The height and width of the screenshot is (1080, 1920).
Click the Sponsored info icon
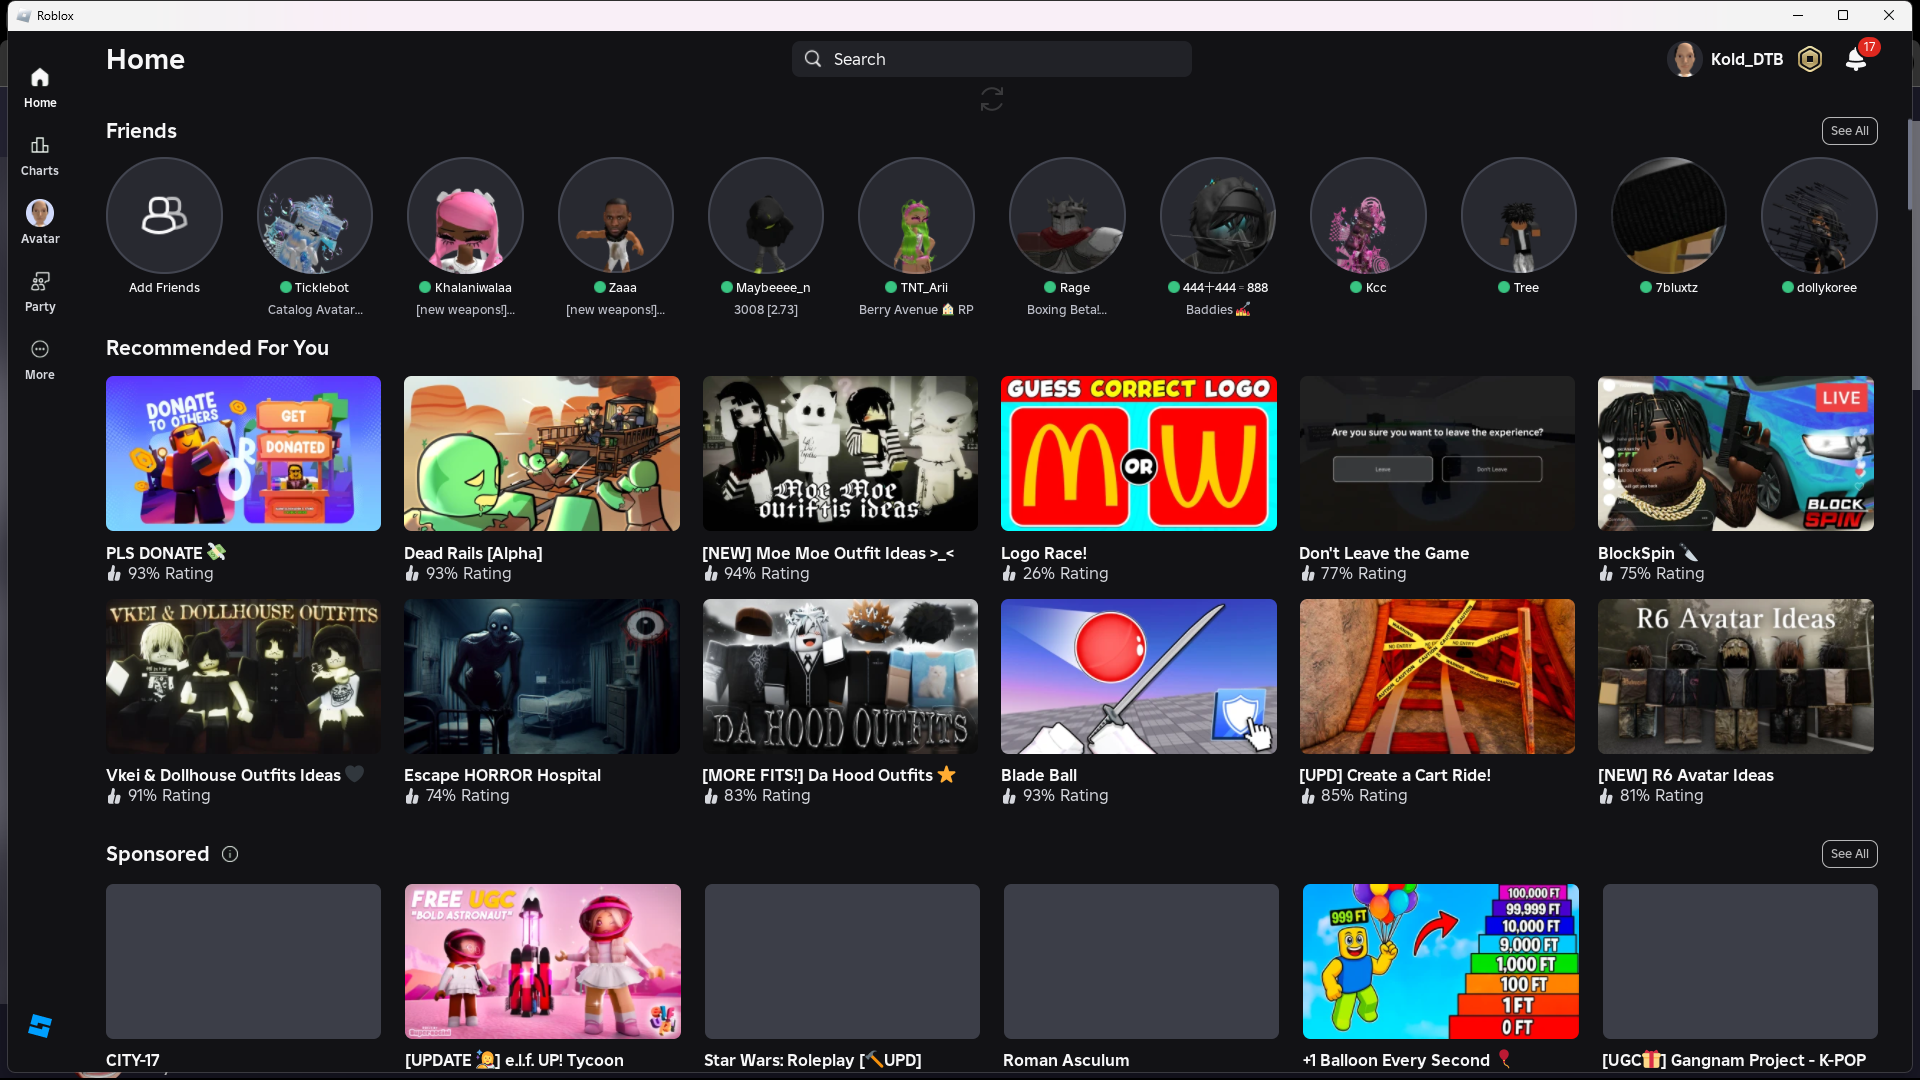[x=230, y=854]
